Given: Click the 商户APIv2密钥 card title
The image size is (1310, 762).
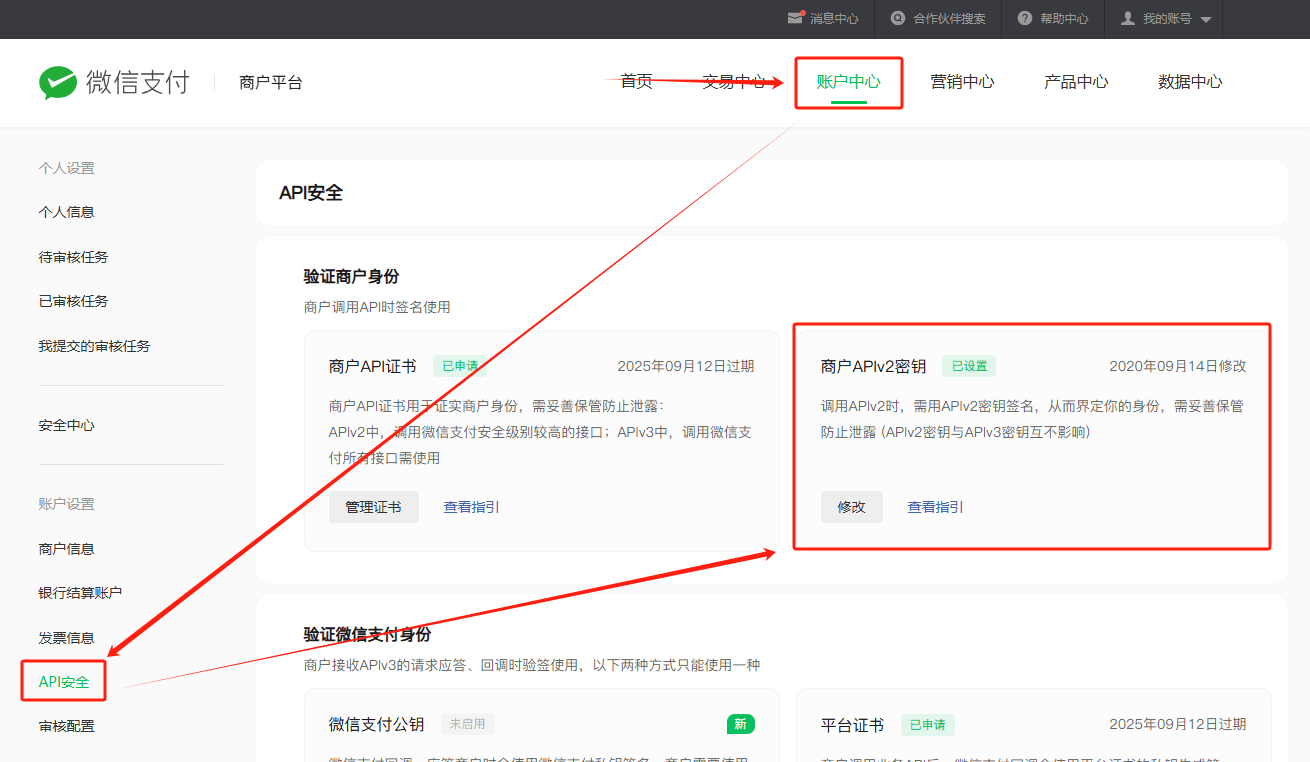Looking at the screenshot, I should [x=874, y=366].
